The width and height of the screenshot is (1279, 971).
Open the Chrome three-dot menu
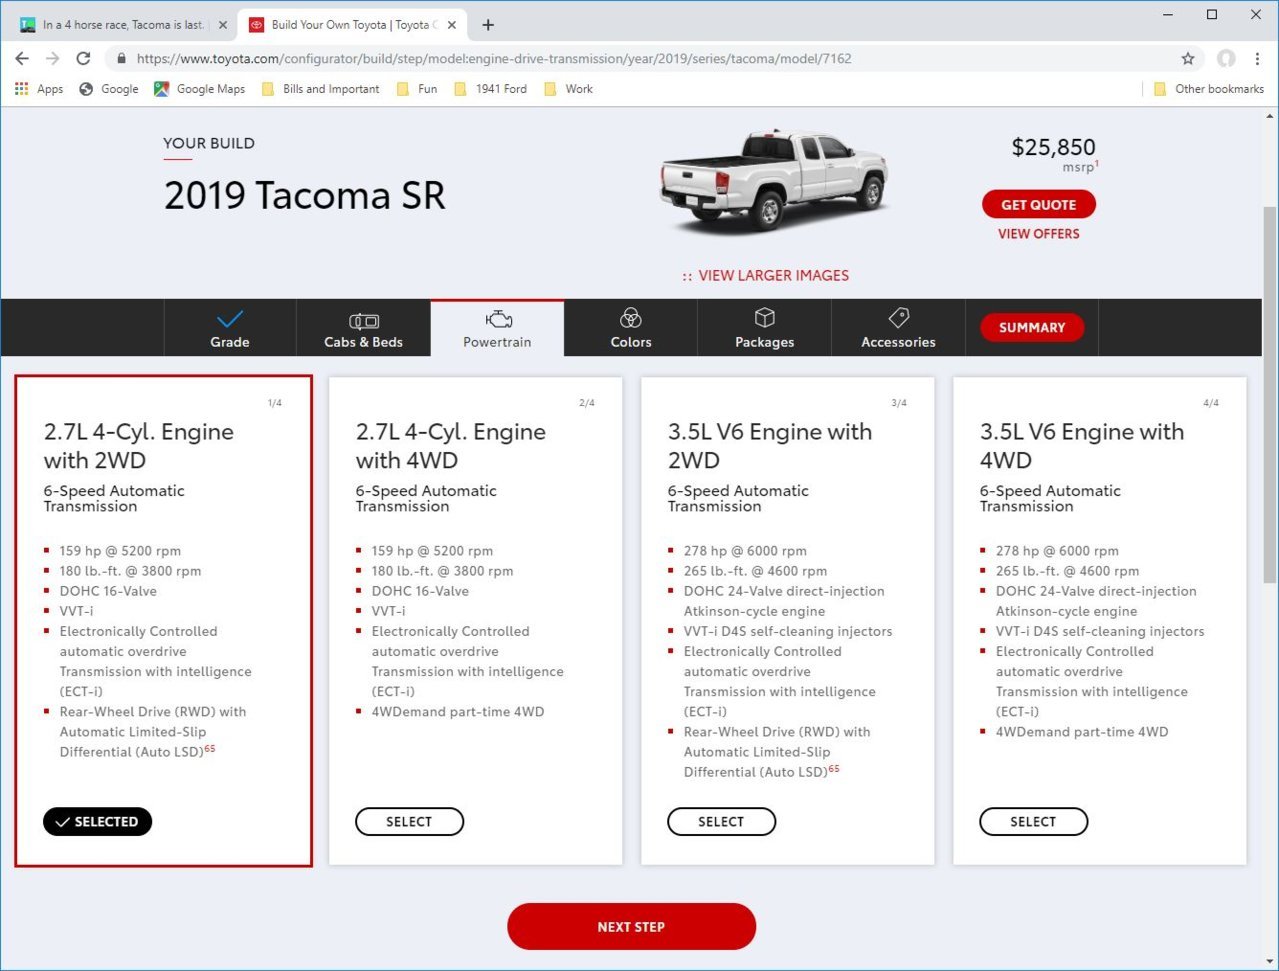(1257, 58)
